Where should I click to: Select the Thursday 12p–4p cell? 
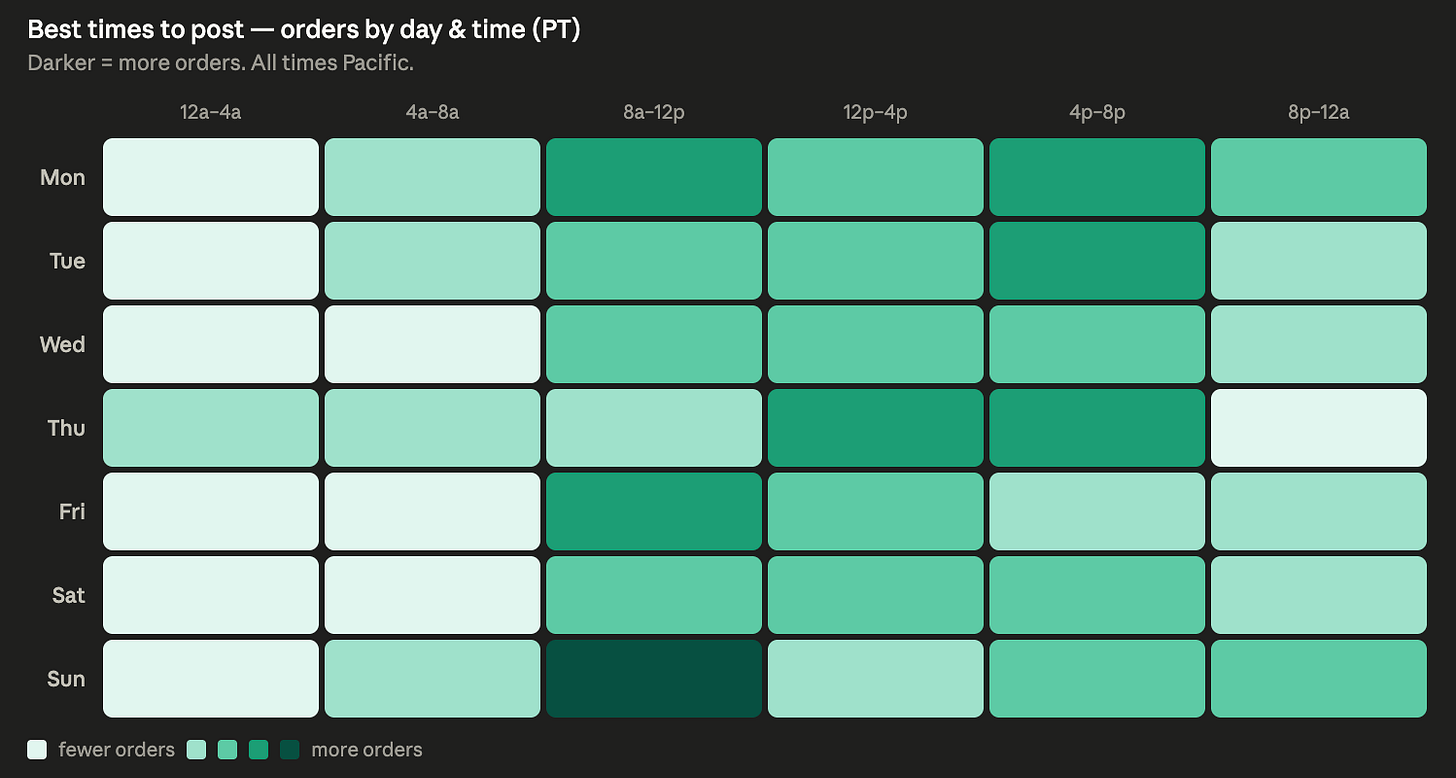coord(876,428)
